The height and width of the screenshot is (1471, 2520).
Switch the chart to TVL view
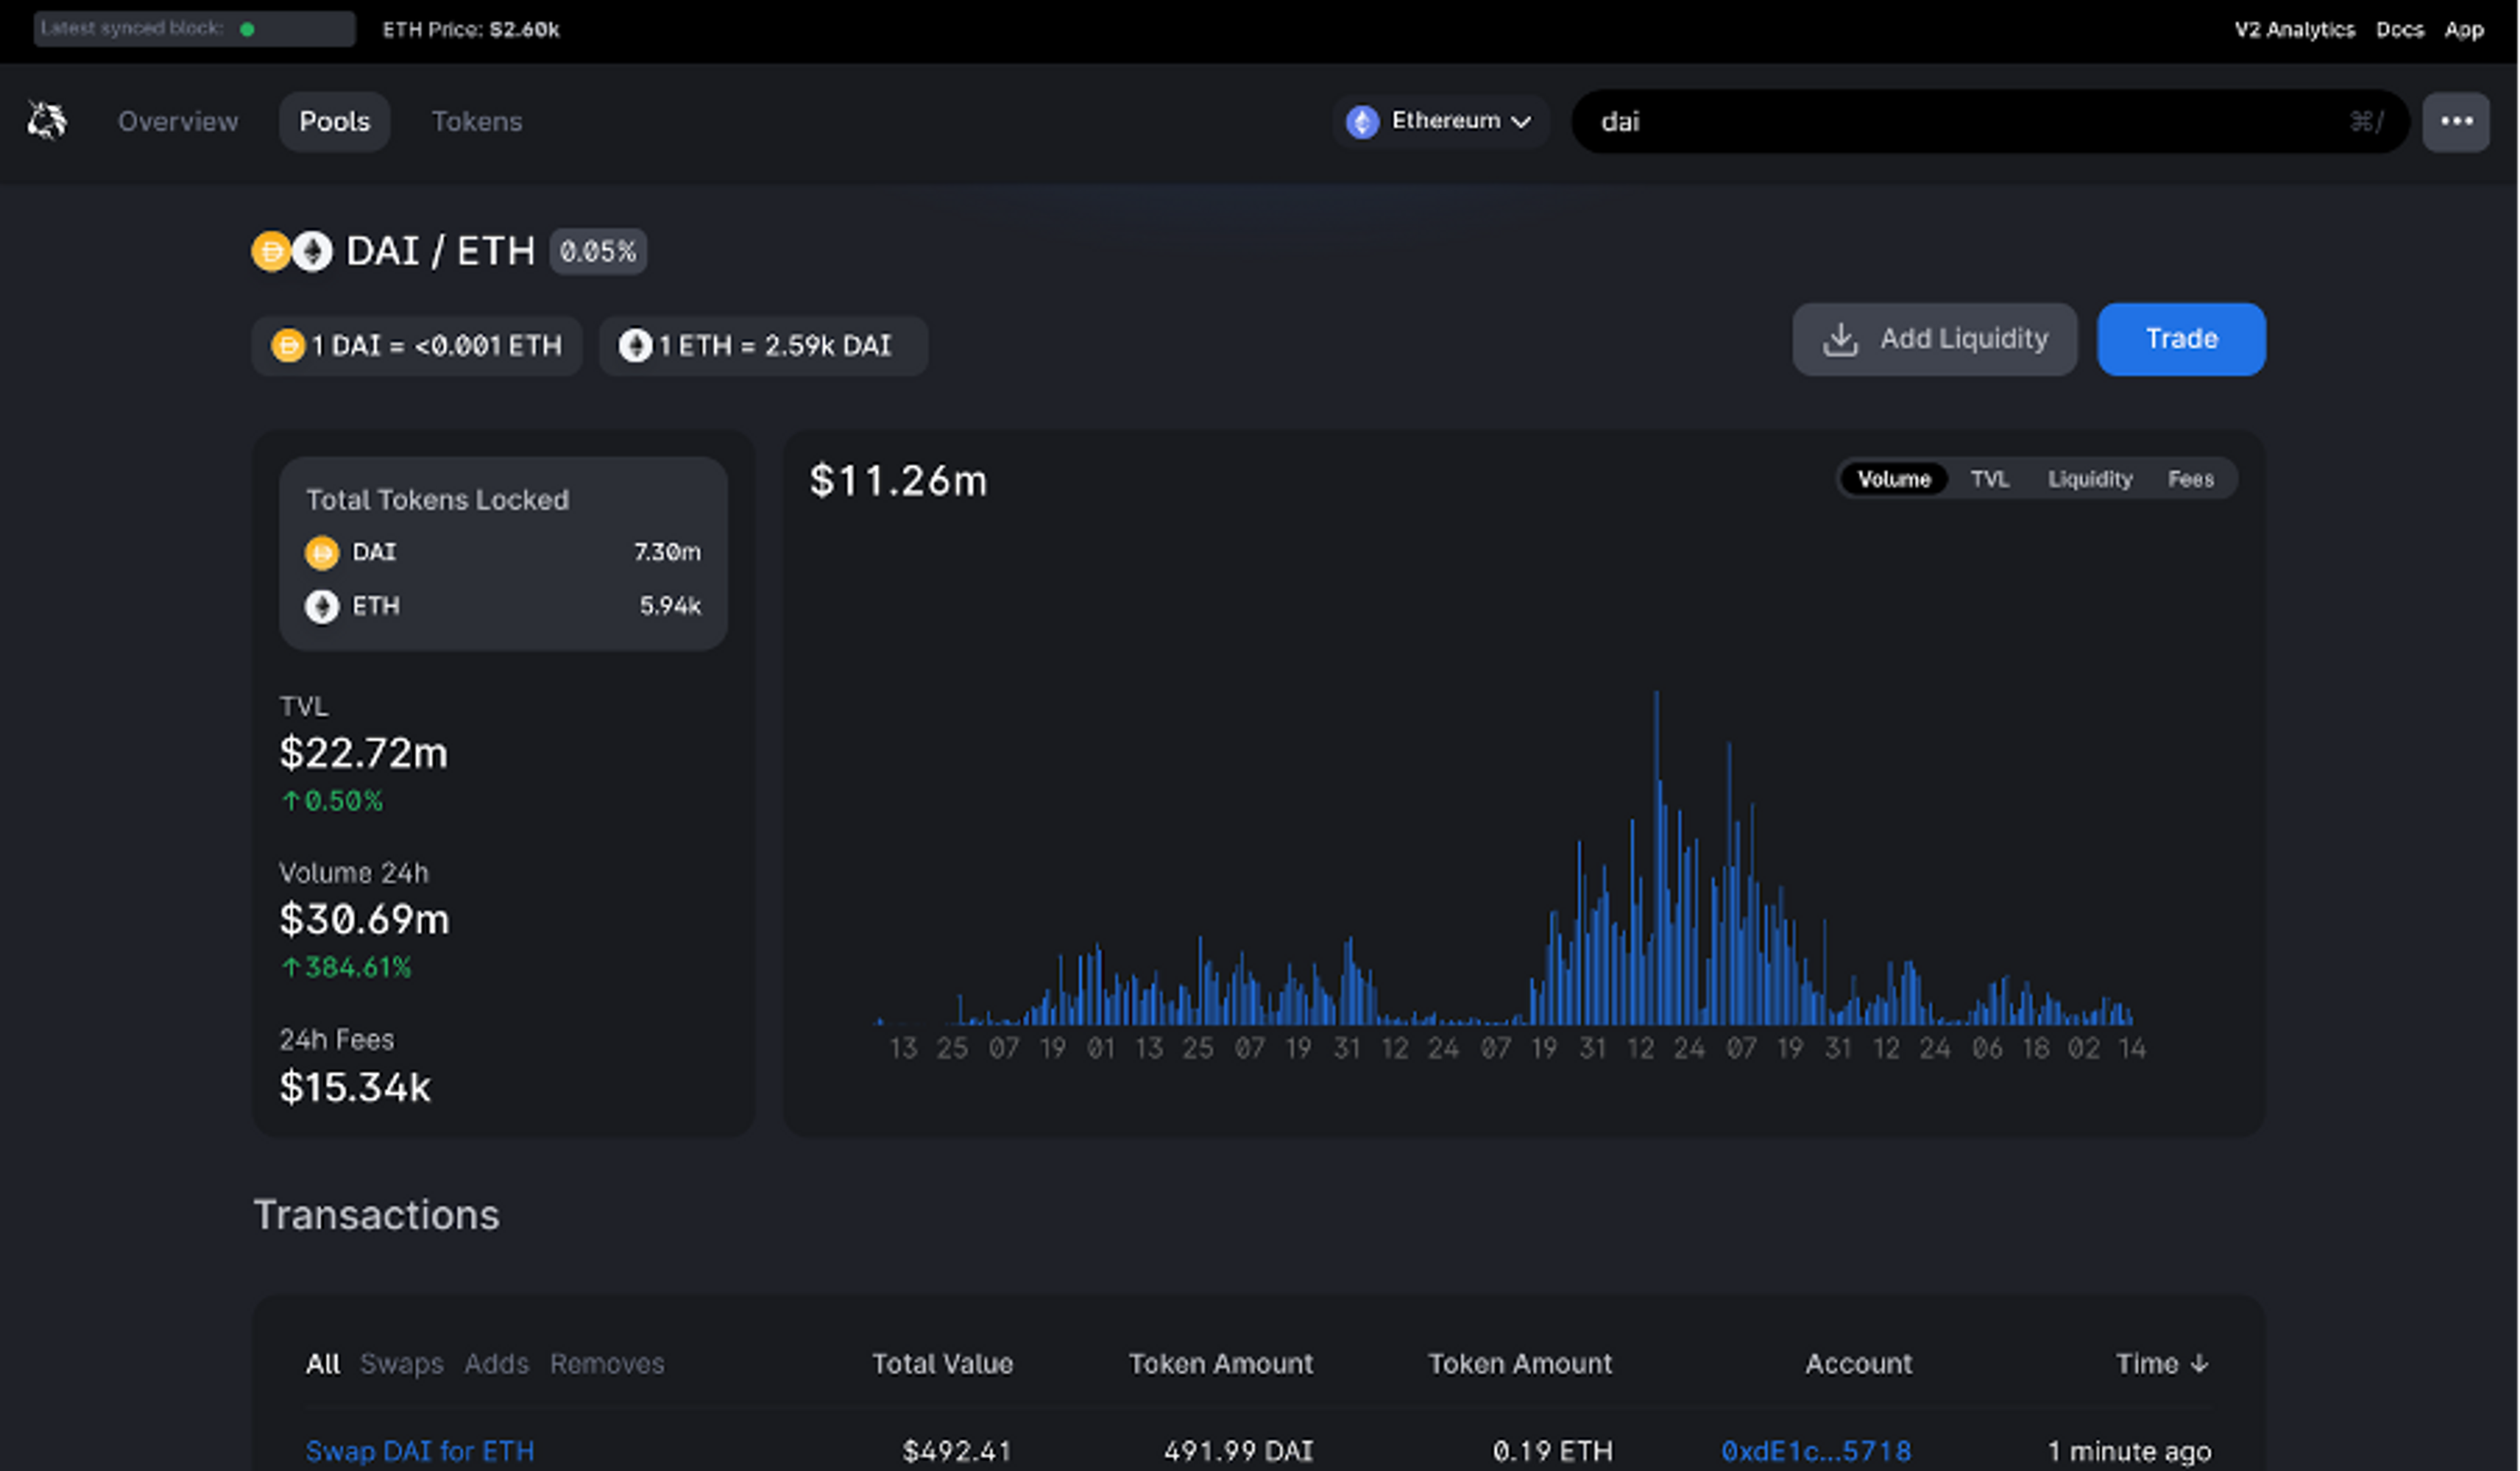click(x=1990, y=479)
